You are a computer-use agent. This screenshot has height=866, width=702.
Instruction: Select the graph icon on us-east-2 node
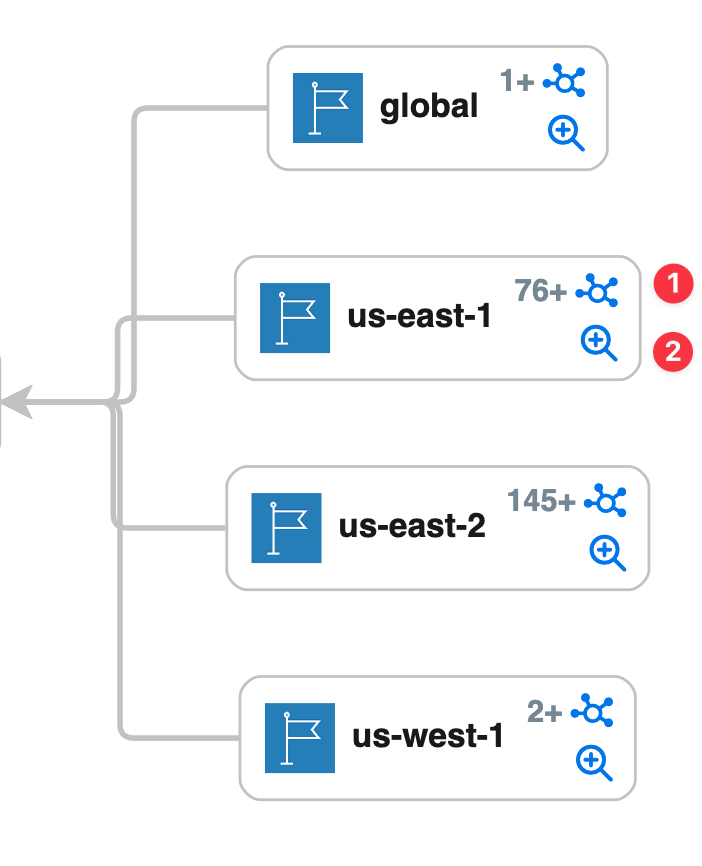[x=606, y=500]
